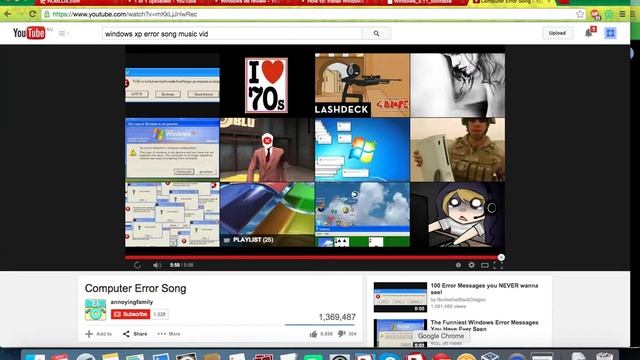Click the annoyingfamily channel avatar
640x360 pixels.
coord(96,309)
